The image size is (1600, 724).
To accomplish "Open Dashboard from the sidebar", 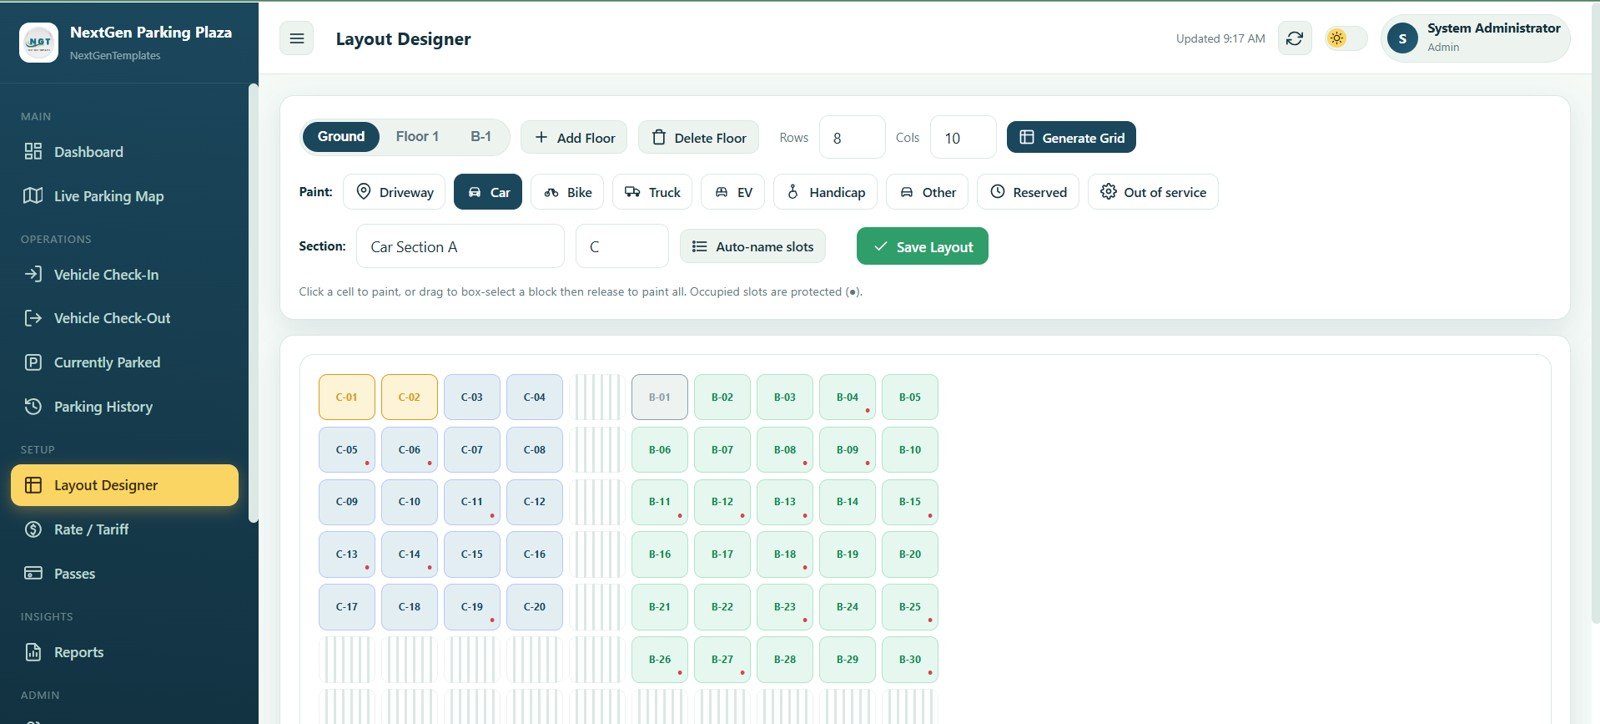I will 125,152.
